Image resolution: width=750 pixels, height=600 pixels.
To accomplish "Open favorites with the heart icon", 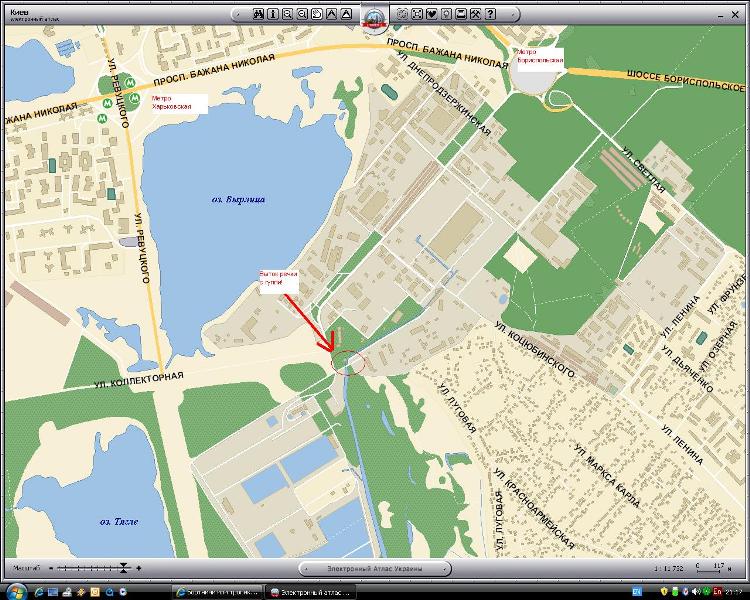I will [432, 14].
